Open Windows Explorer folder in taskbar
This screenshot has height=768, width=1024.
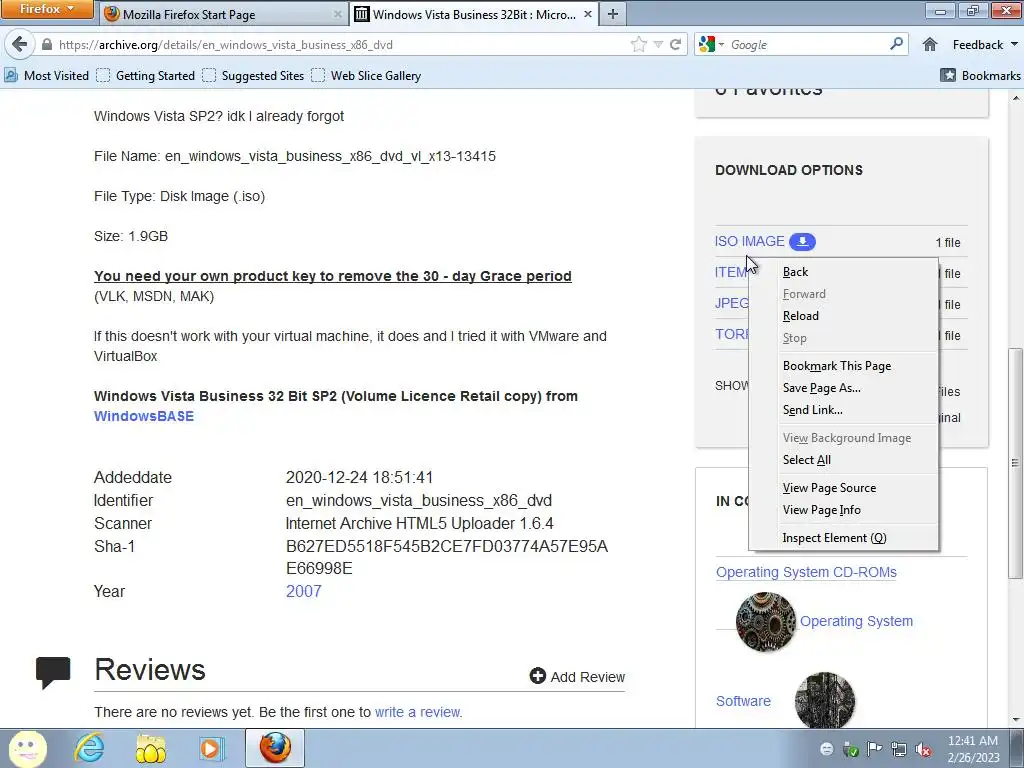pyautogui.click(x=150, y=748)
